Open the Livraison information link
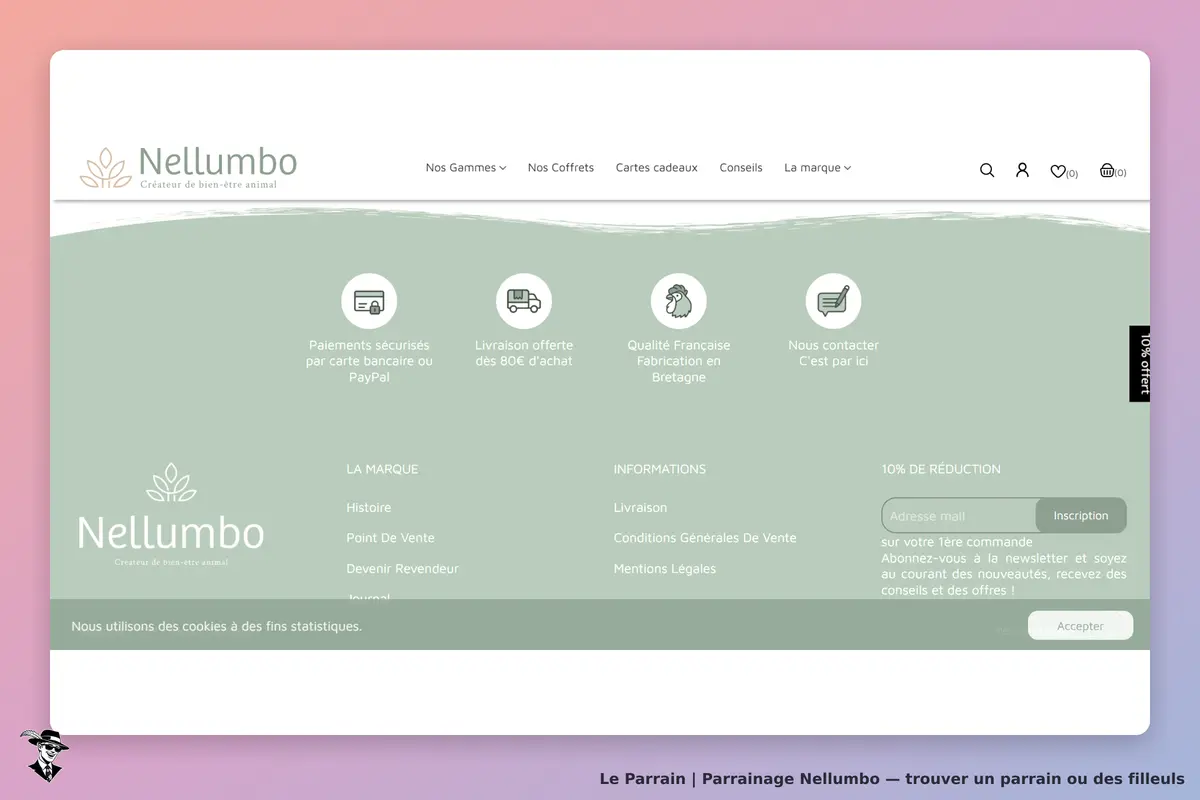This screenshot has height=800, width=1200. pos(640,508)
